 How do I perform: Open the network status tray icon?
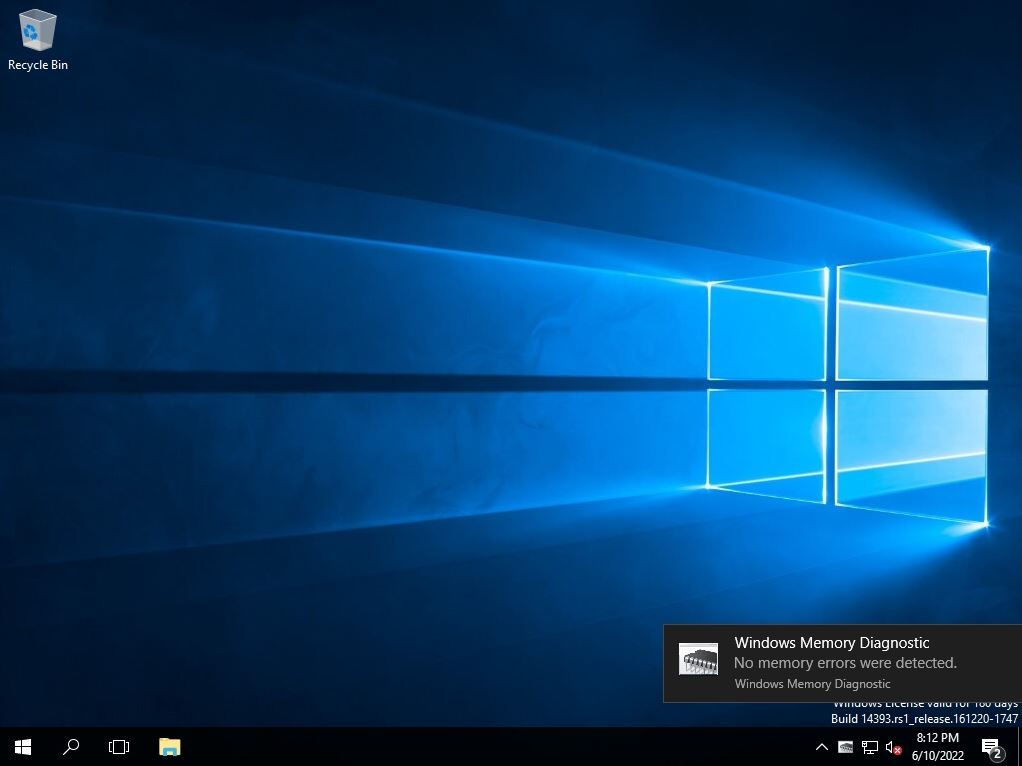[x=869, y=747]
